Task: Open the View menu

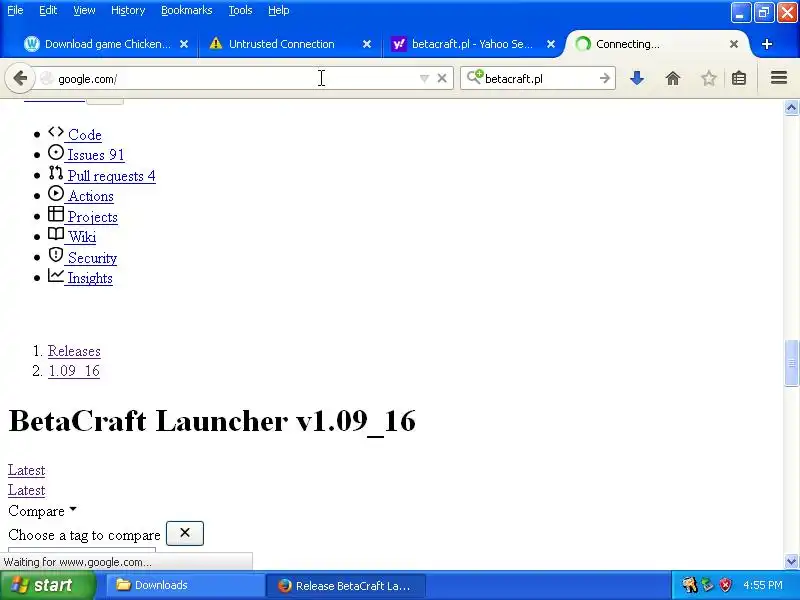Action: 84,10
